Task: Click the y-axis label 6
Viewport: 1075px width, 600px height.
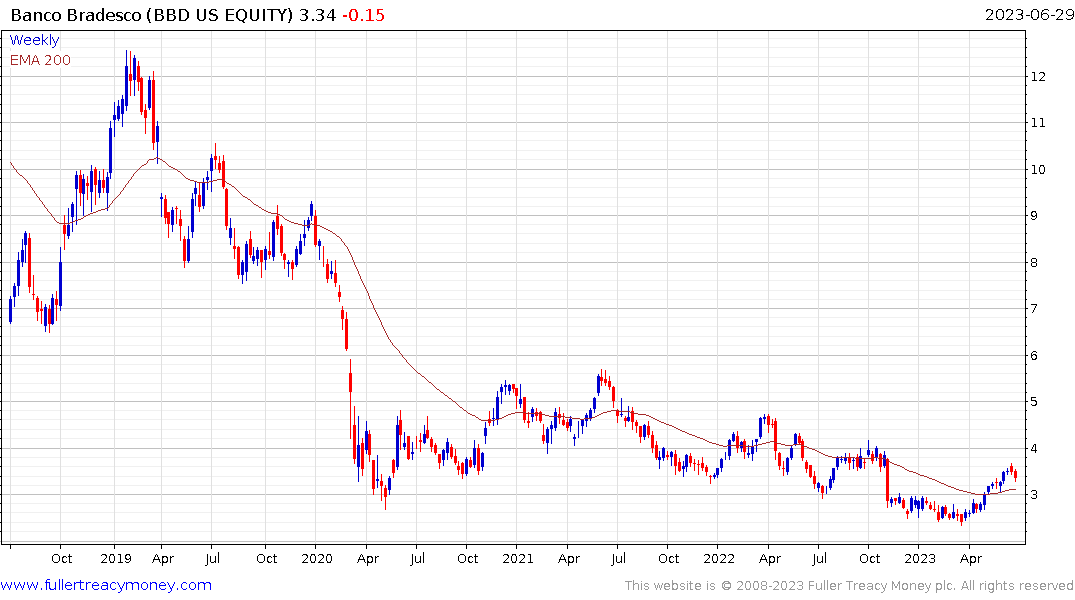Action: (x=1035, y=355)
